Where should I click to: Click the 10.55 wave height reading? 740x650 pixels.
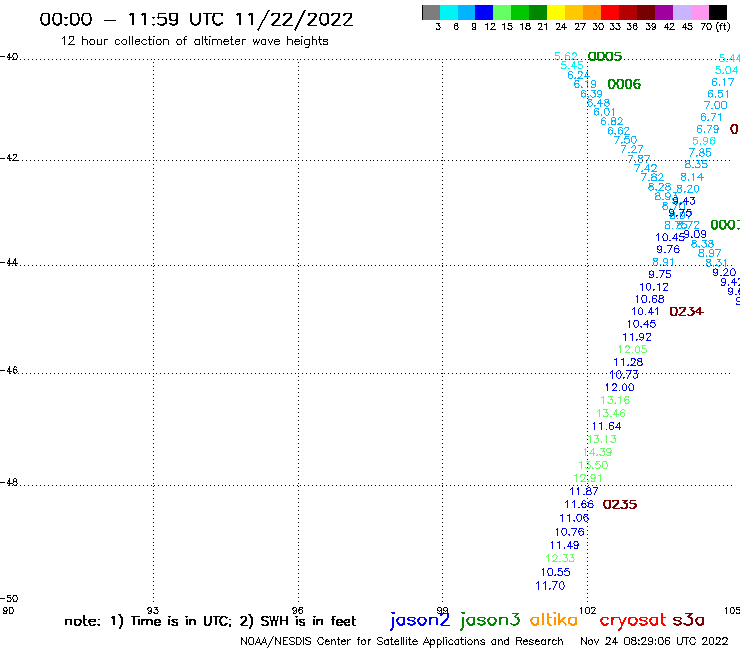coord(555,573)
